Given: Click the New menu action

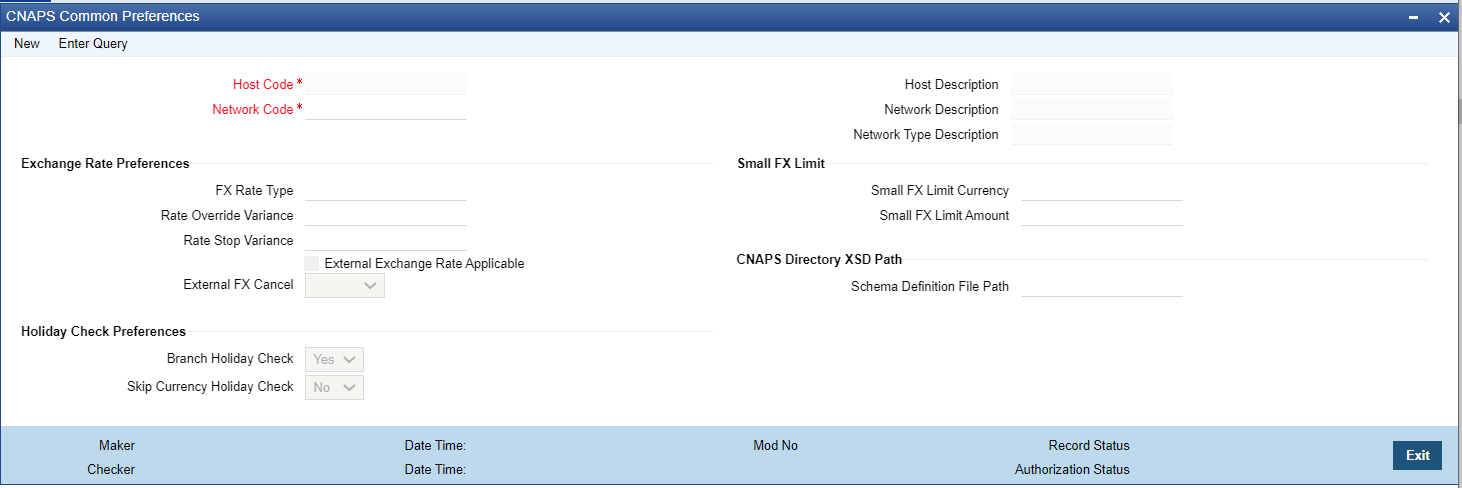Looking at the screenshot, I should (27, 44).
